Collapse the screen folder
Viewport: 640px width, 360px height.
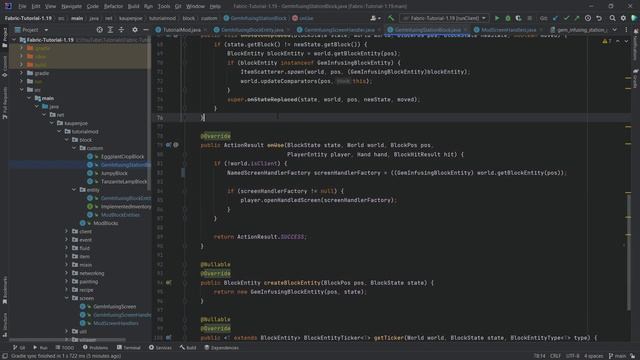pyautogui.click(x=67, y=298)
